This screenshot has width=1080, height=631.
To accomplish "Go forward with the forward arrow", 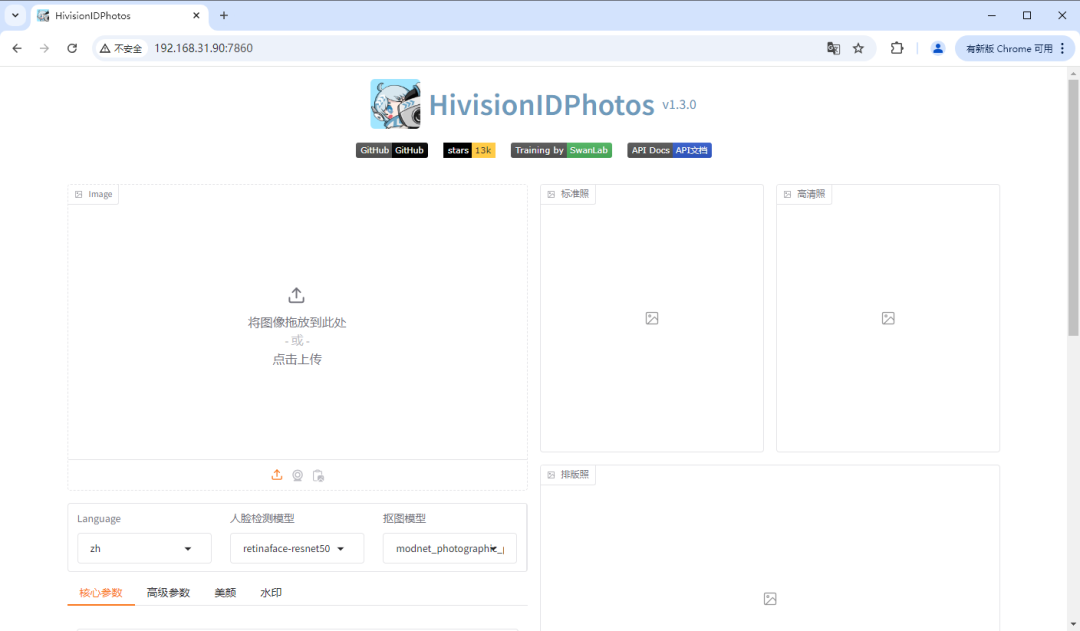I will coord(44,48).
